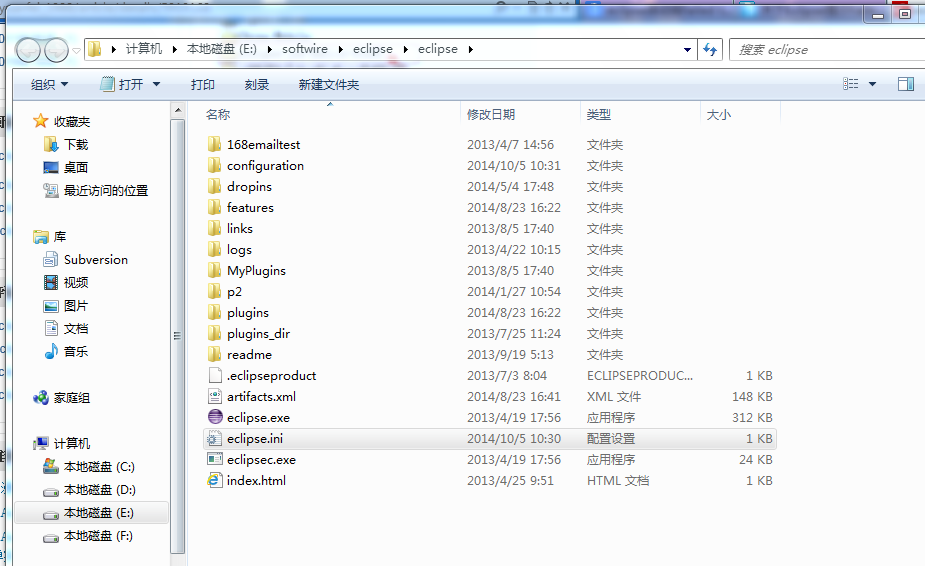Select the dropins folder icon
925x566 pixels.
click(215, 187)
